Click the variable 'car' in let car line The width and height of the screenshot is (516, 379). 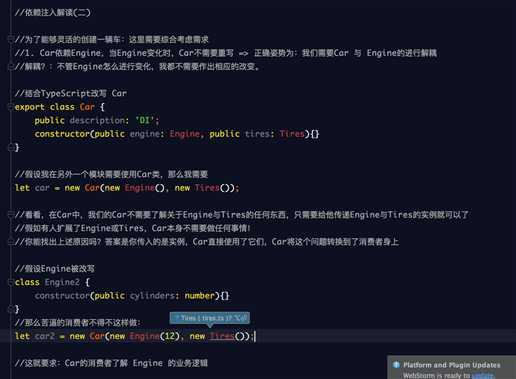(42, 188)
